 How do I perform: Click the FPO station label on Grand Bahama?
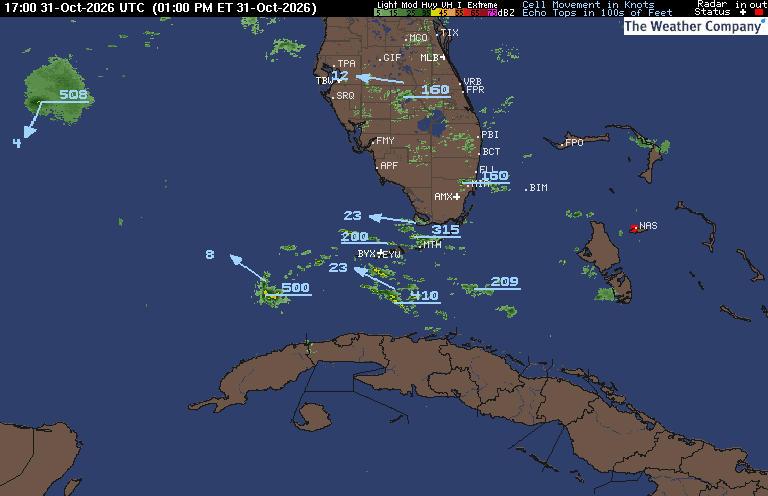tap(574, 142)
